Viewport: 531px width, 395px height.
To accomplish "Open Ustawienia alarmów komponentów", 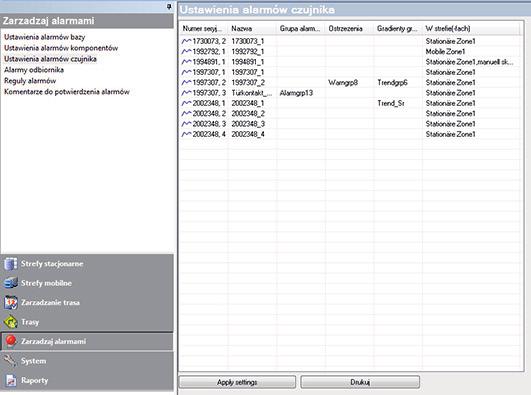I will click(x=61, y=48).
